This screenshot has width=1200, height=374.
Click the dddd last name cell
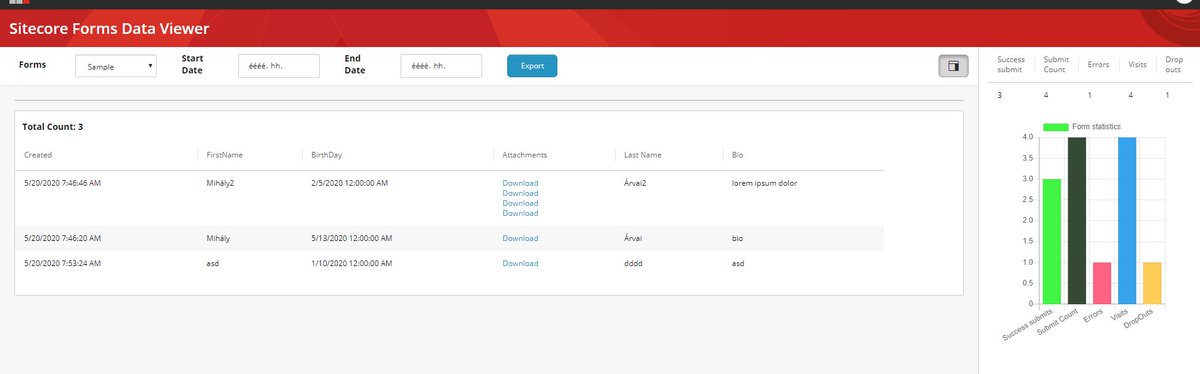tap(633, 263)
